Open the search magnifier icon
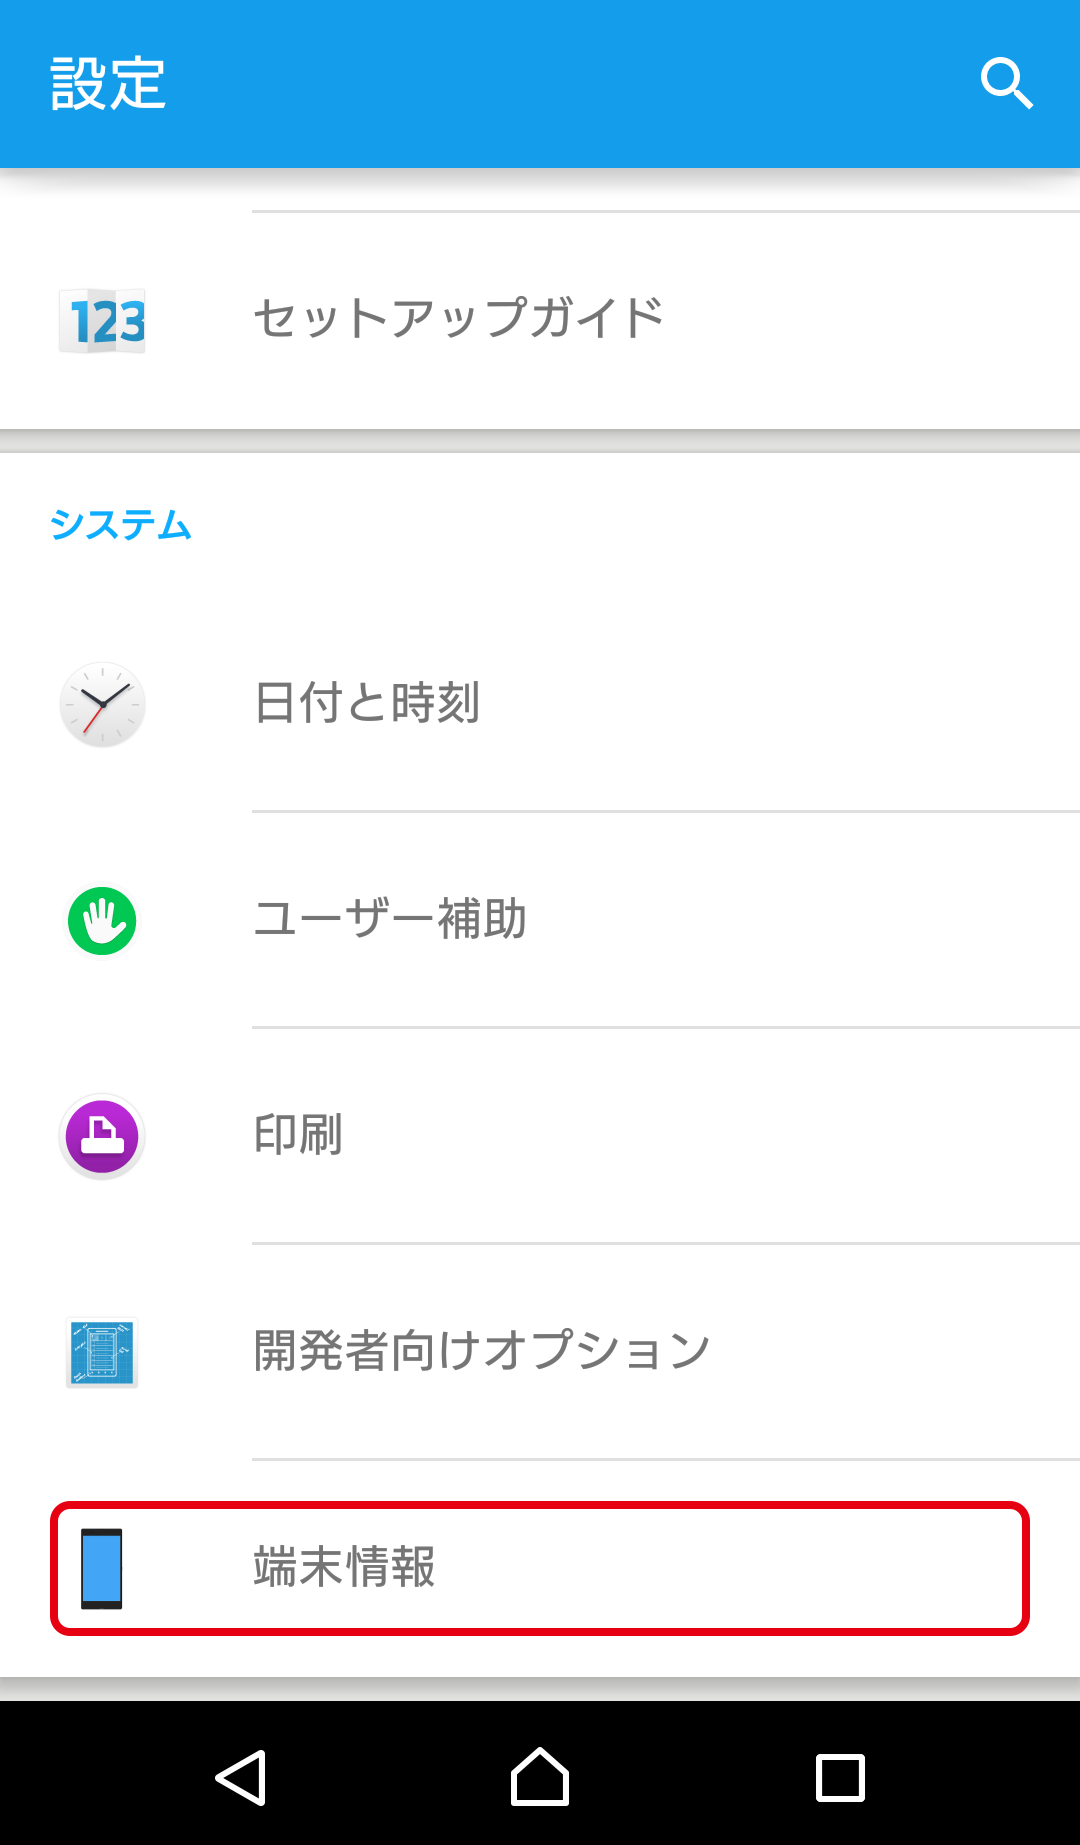This screenshot has height=1845, width=1080. (x=1006, y=83)
